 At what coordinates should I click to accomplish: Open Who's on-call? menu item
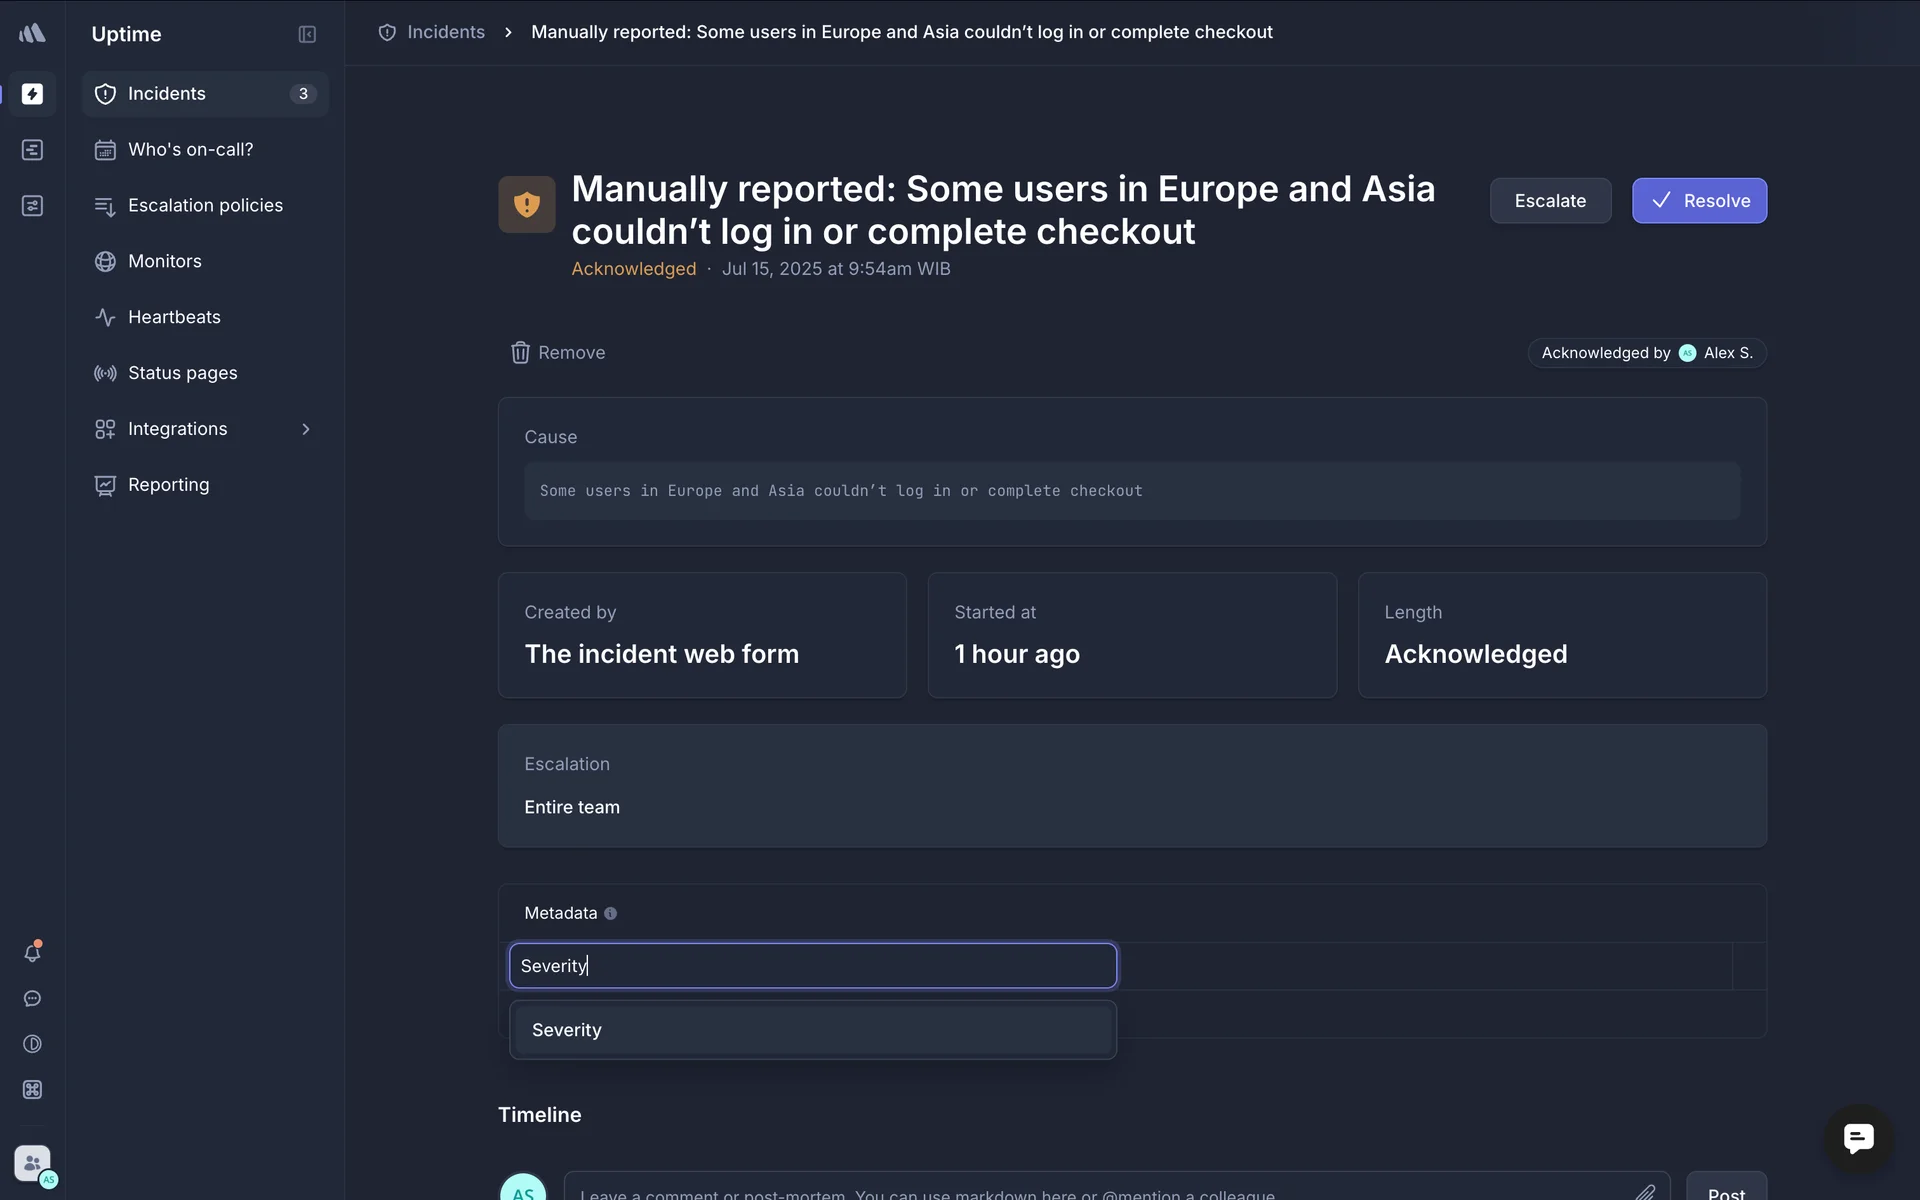tap(190, 149)
